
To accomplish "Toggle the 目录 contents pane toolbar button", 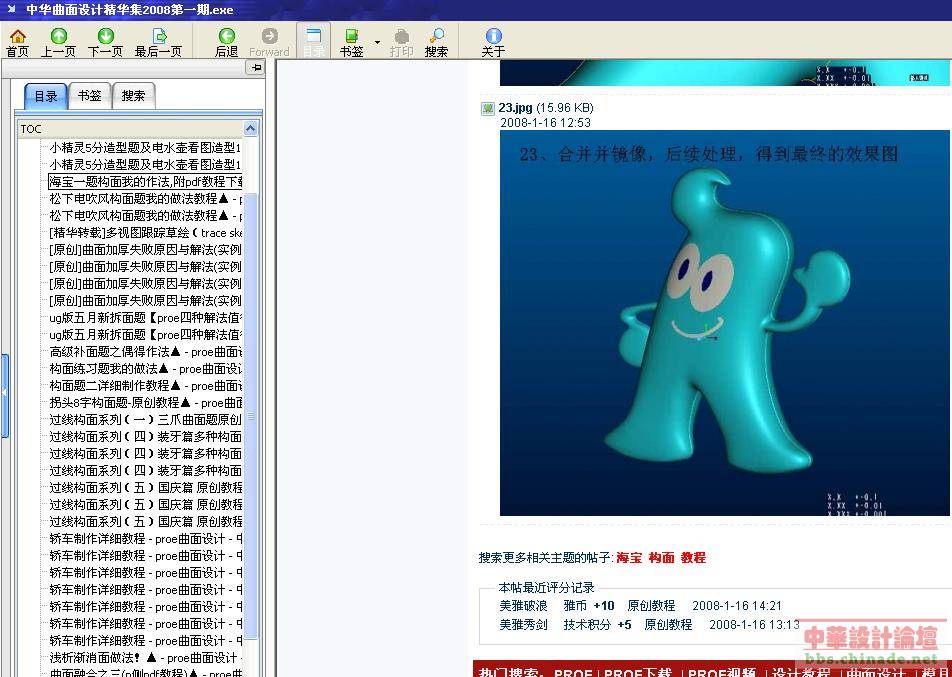I will point(314,42).
